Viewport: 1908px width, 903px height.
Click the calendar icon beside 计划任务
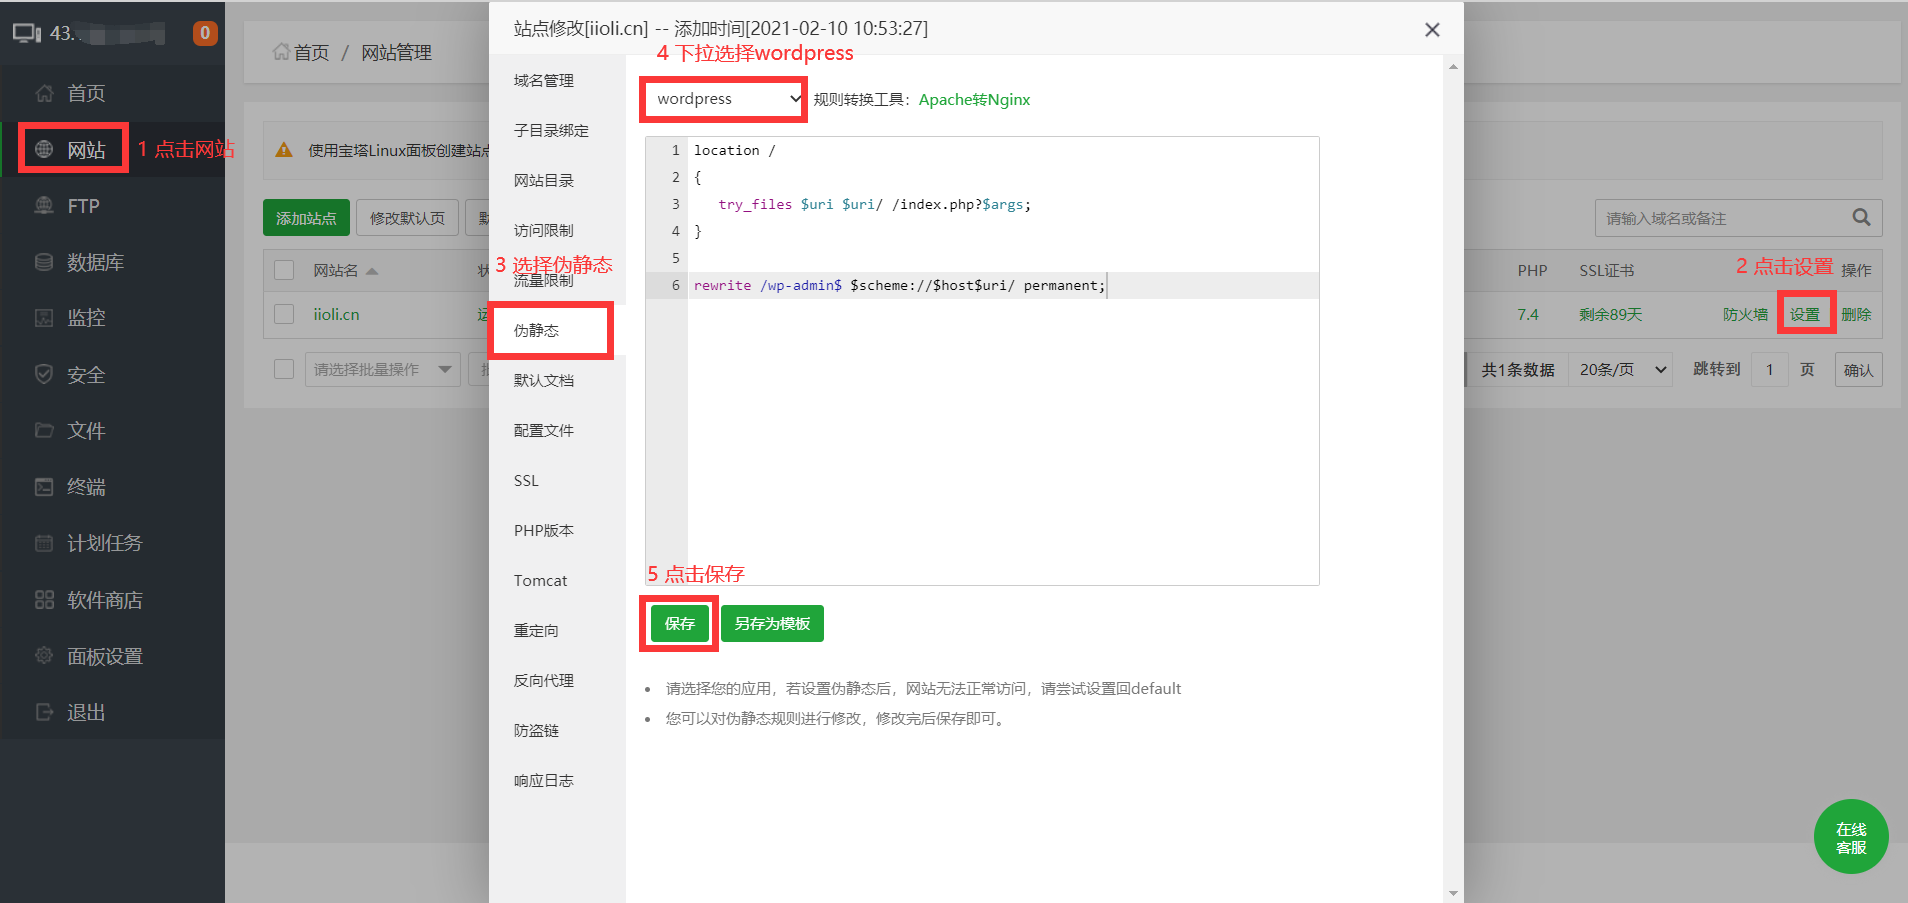[44, 543]
